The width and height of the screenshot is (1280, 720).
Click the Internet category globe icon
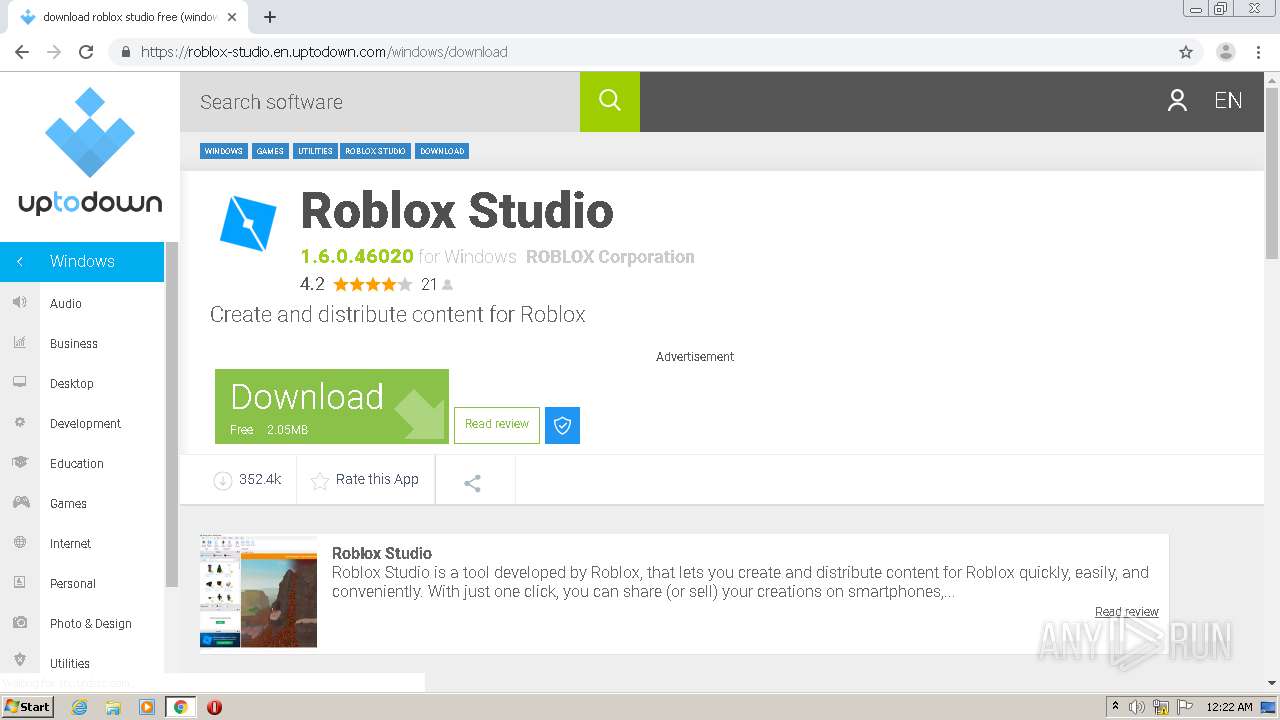pos(19,543)
